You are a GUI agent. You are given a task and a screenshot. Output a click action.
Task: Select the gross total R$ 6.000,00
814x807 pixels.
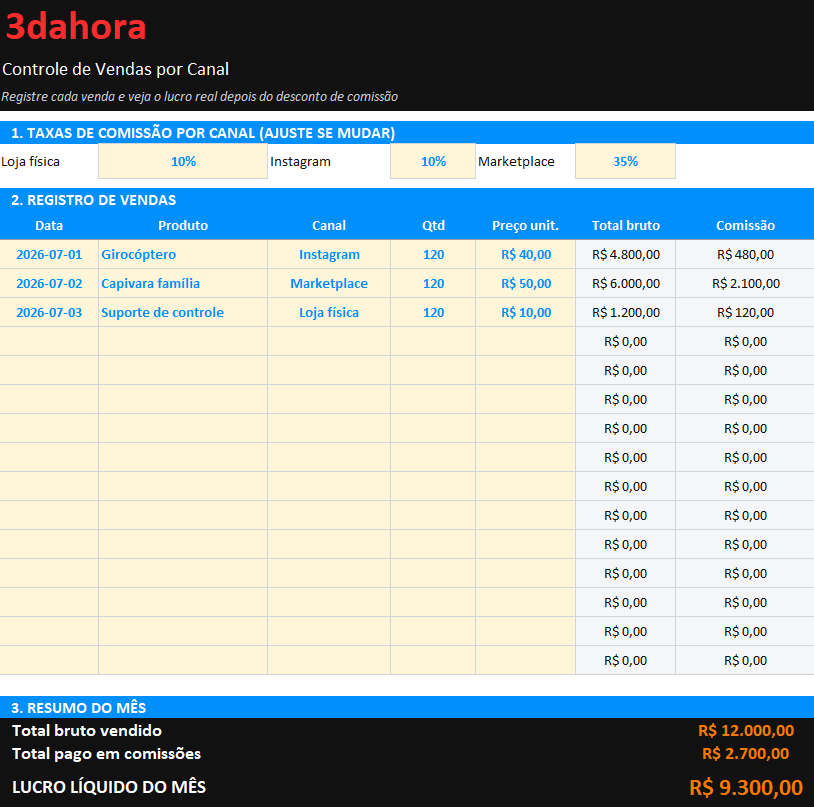626,283
